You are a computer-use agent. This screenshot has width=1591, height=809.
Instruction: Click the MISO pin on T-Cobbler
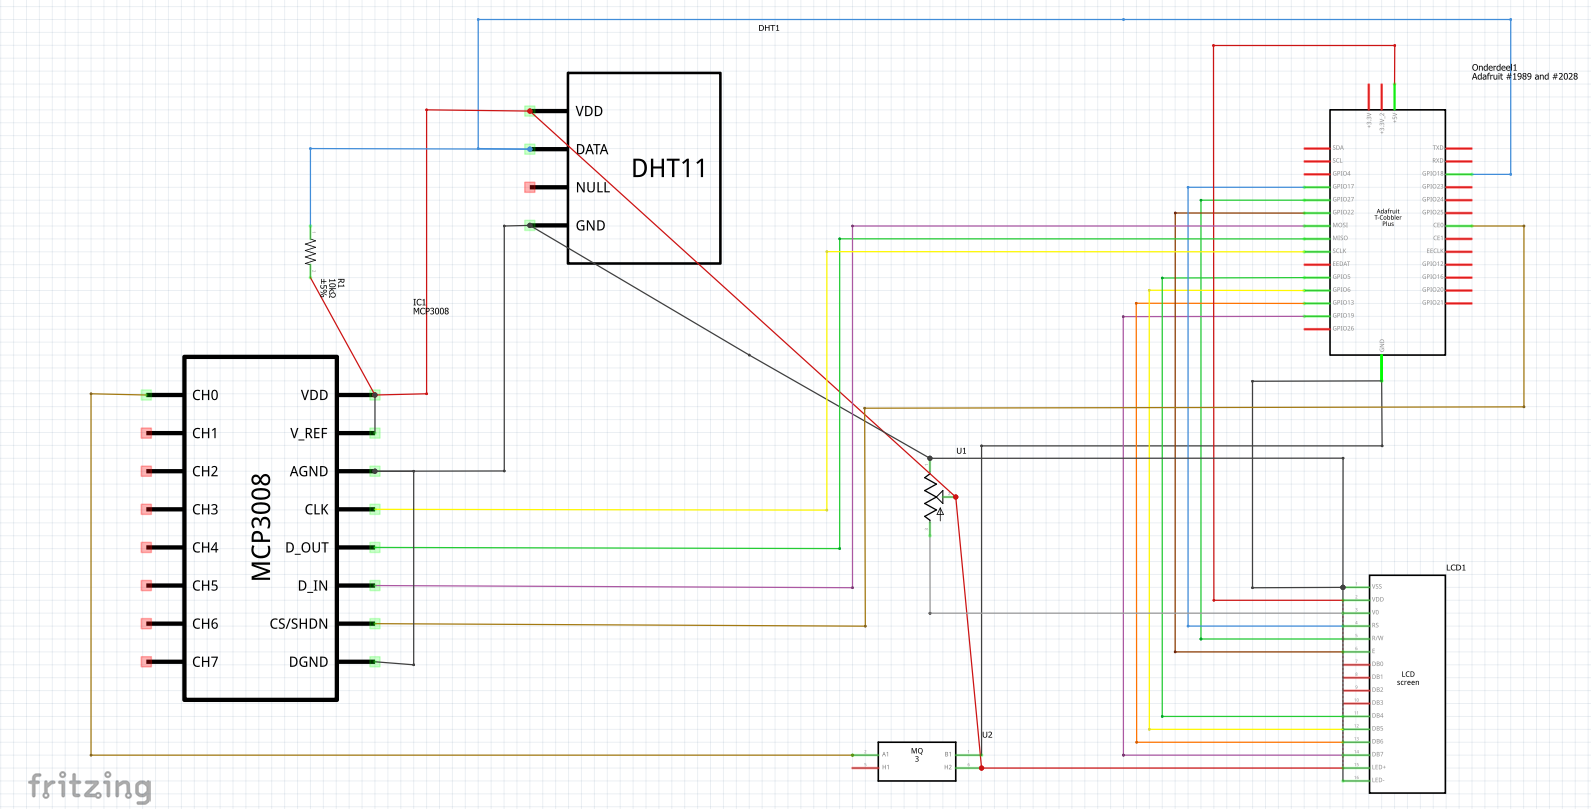(x=1340, y=239)
